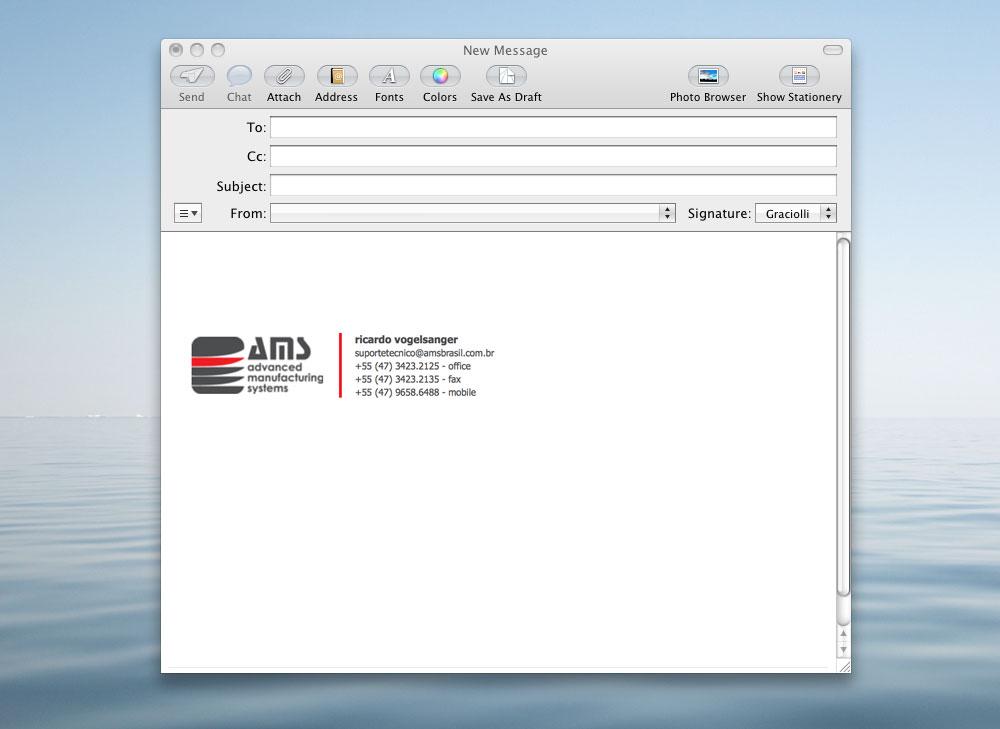Open the Photo Browser
This screenshot has width=1000, height=729.
(x=708, y=76)
